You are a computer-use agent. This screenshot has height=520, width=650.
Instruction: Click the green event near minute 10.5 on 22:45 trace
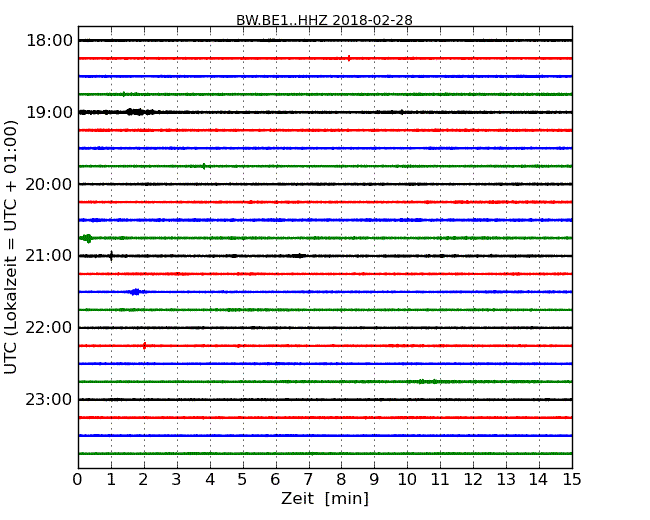tap(428, 381)
